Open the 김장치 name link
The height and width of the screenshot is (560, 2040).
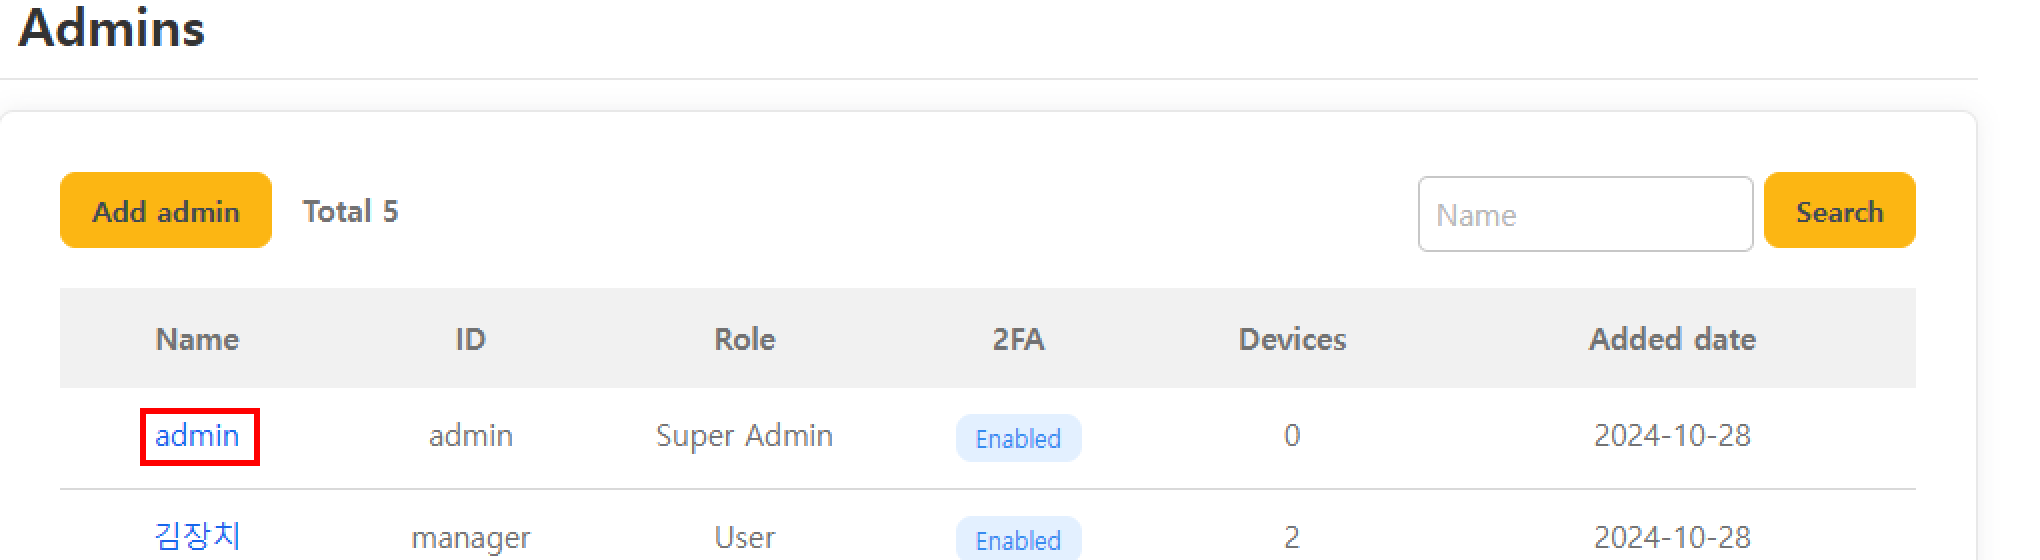197,537
